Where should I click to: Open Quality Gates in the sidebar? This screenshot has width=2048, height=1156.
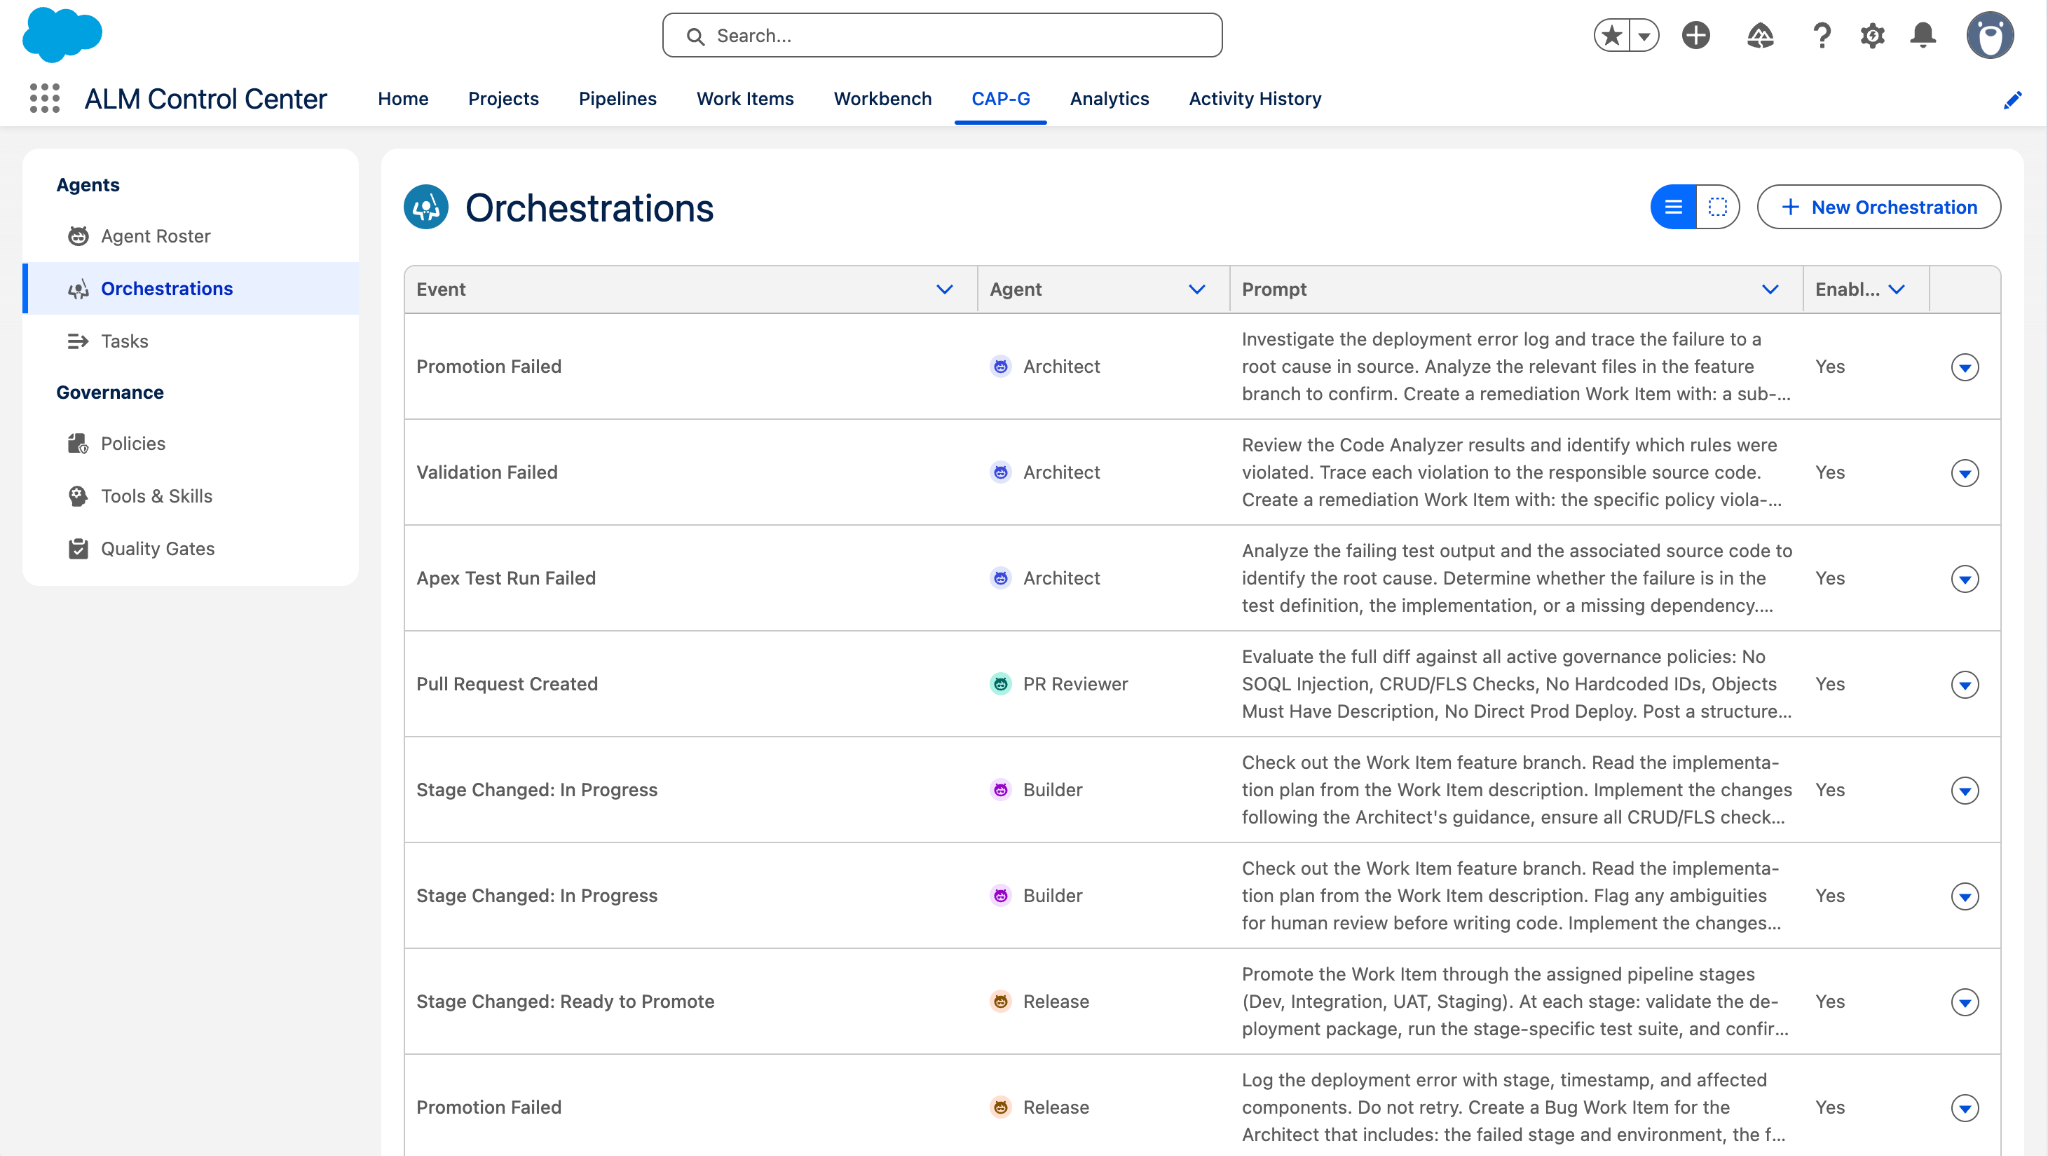191,549
